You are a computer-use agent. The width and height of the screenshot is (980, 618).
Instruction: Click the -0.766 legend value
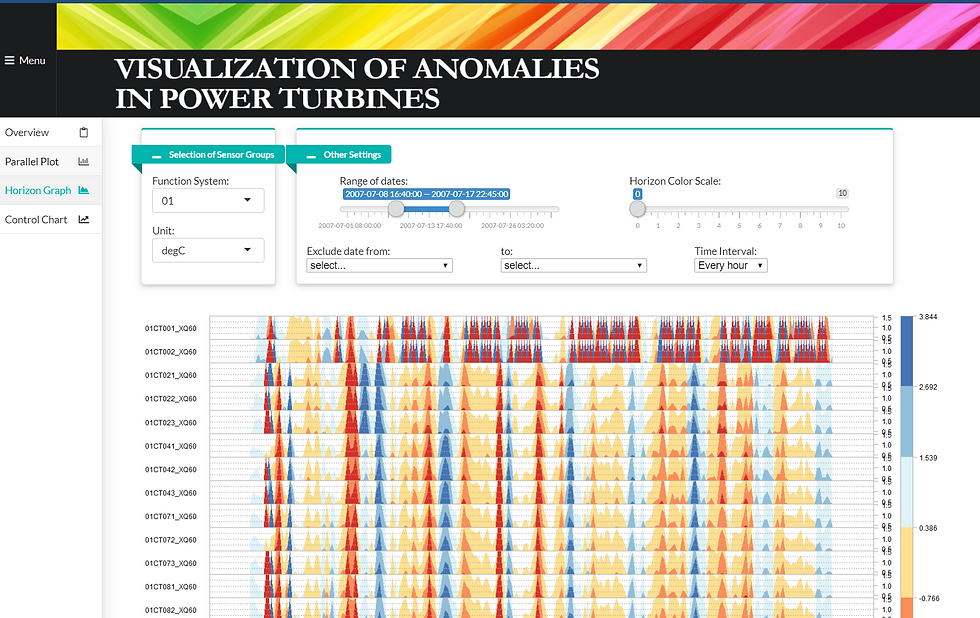point(929,599)
